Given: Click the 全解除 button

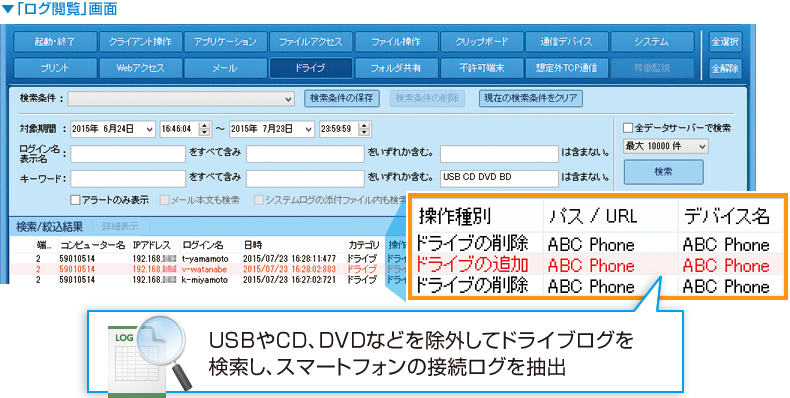Looking at the screenshot, I should tap(725, 68).
